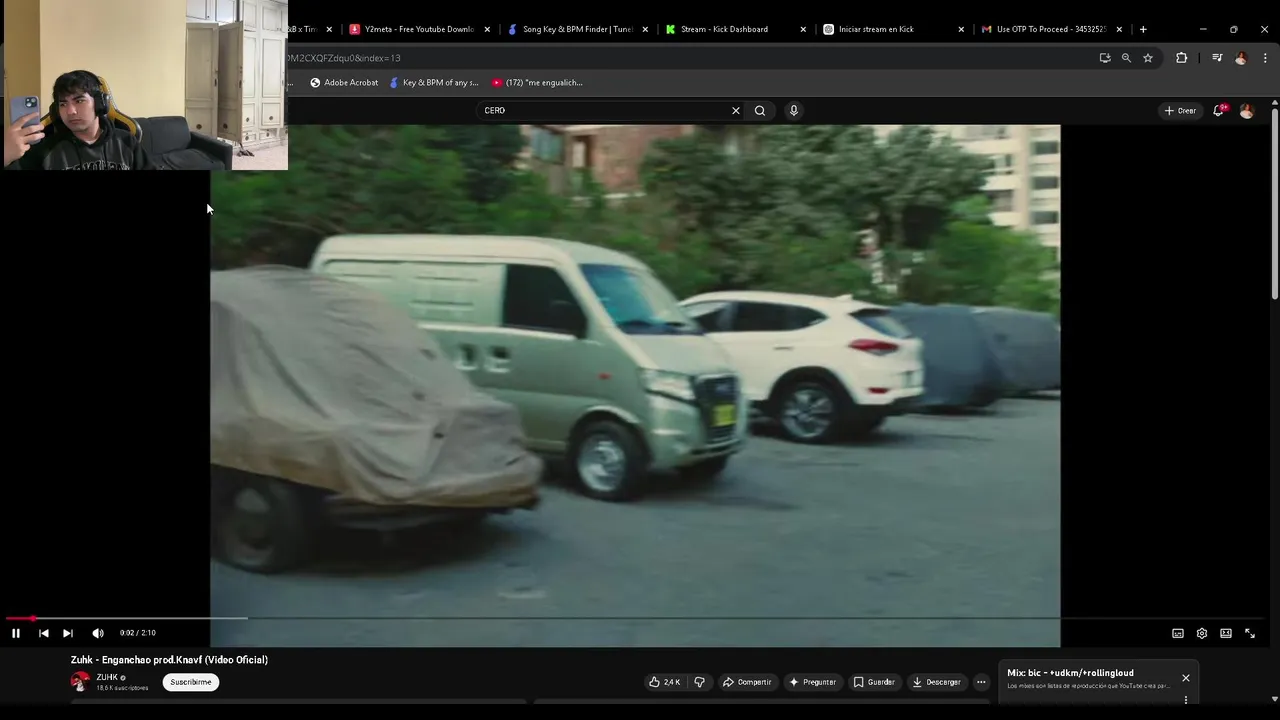This screenshot has height=720, width=1280.
Task: Open the Crear create menu
Action: tap(1180, 110)
